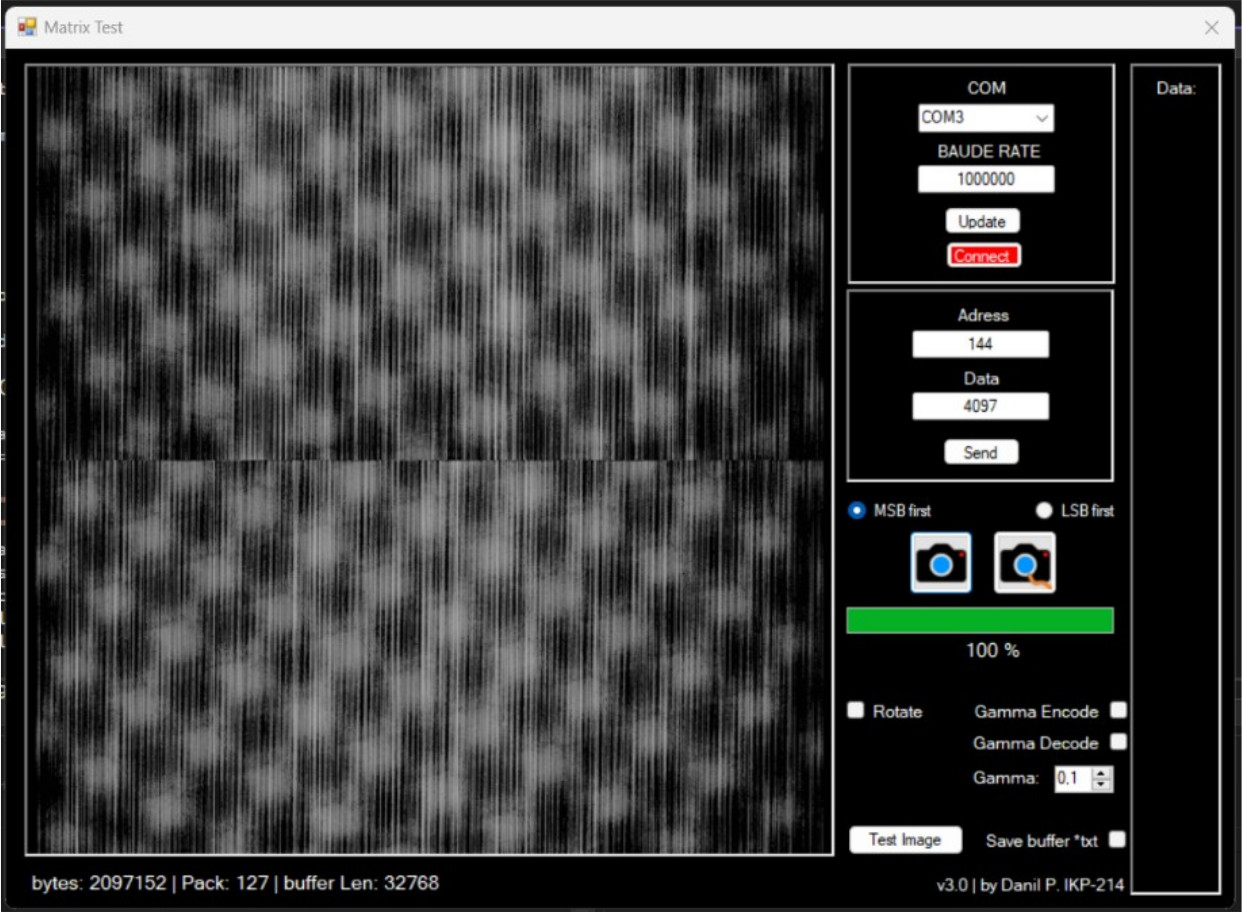Enable the Rotate checkbox

click(x=856, y=710)
